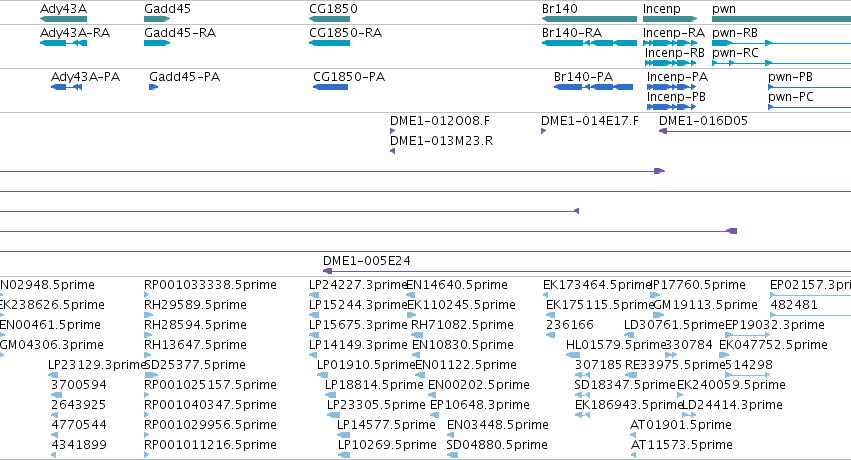
Task: Select the SD18347.5prime EST
Action: [x=625, y=385]
